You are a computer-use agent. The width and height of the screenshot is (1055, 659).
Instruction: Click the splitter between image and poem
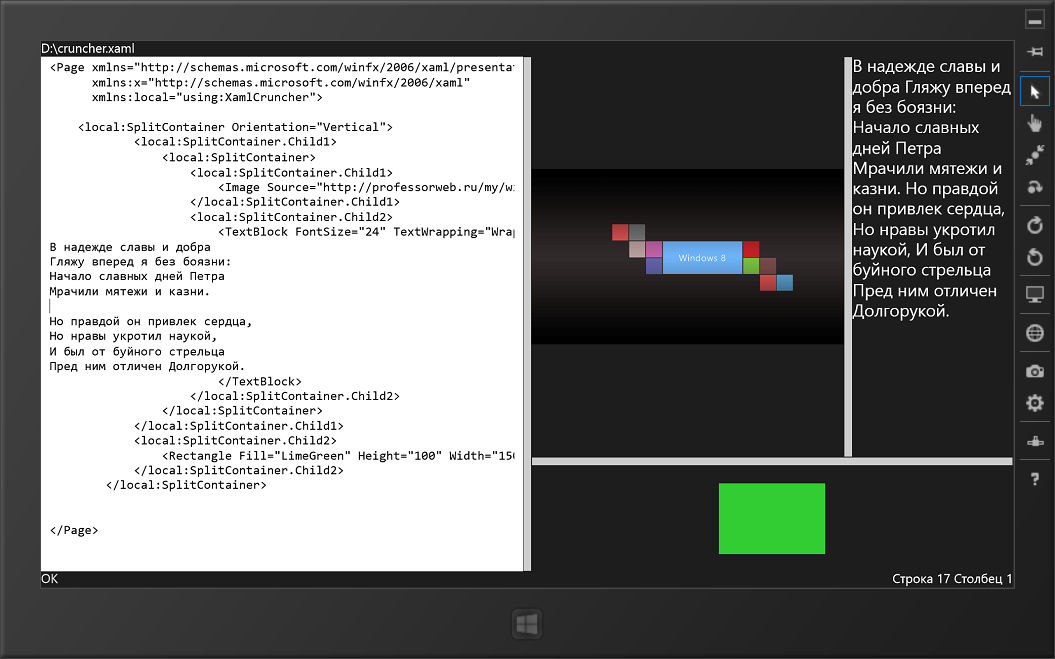[848, 256]
